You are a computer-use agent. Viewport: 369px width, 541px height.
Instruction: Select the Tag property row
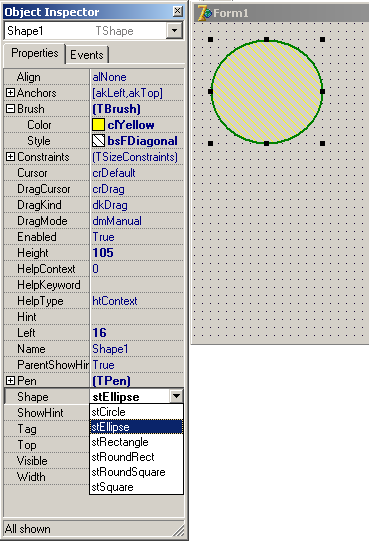coord(47,429)
